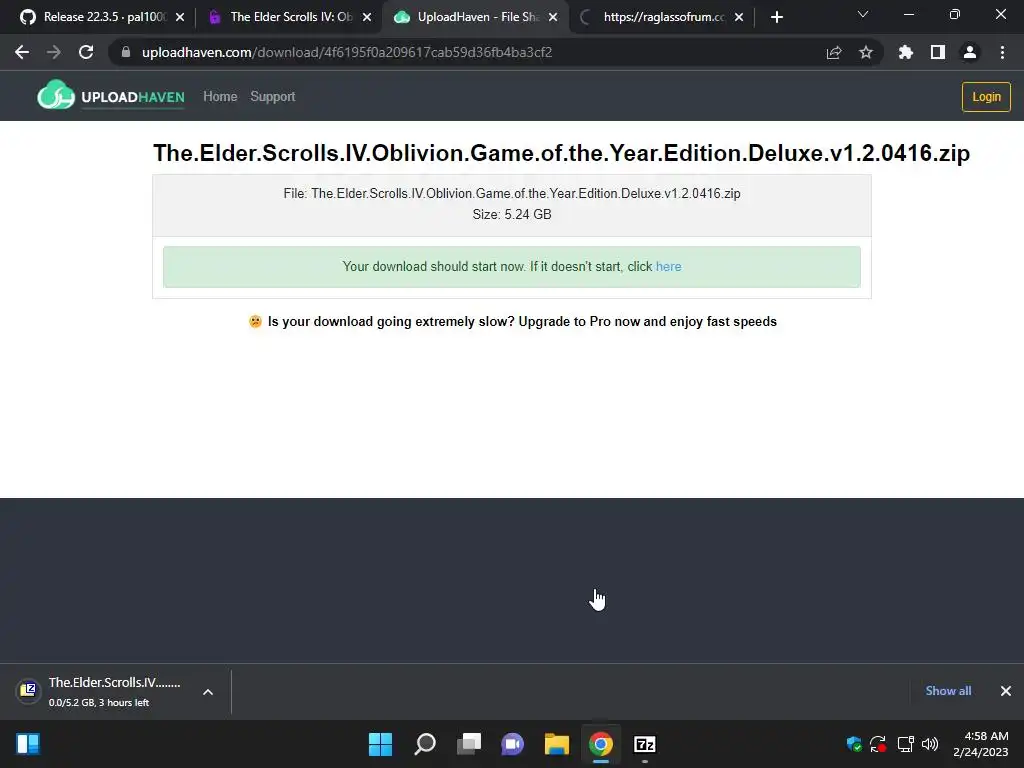Reload the UploadHaven page

pos(86,52)
